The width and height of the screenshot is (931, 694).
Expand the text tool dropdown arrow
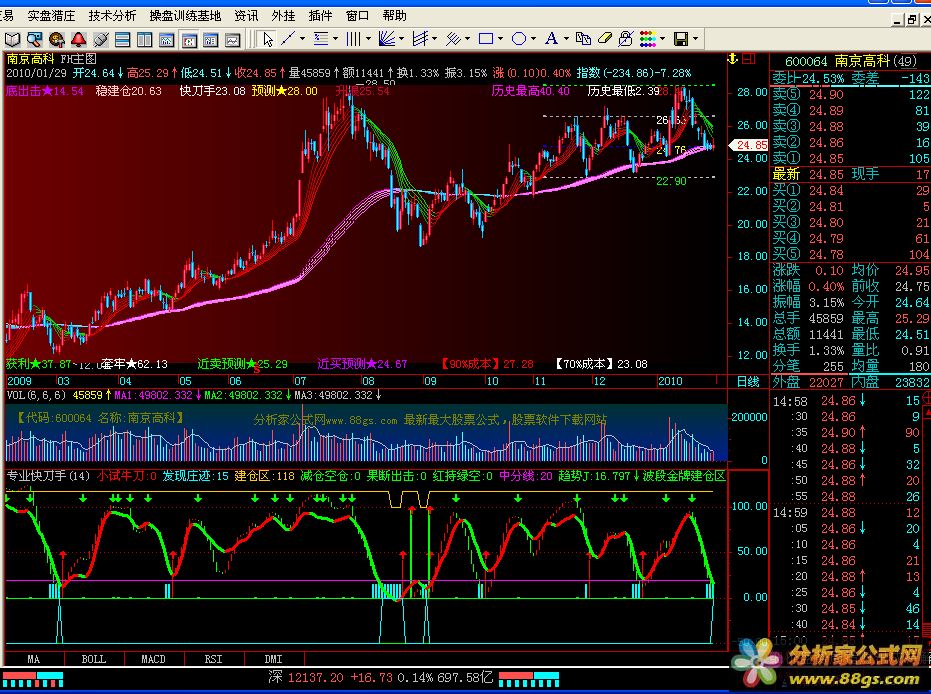[566, 39]
